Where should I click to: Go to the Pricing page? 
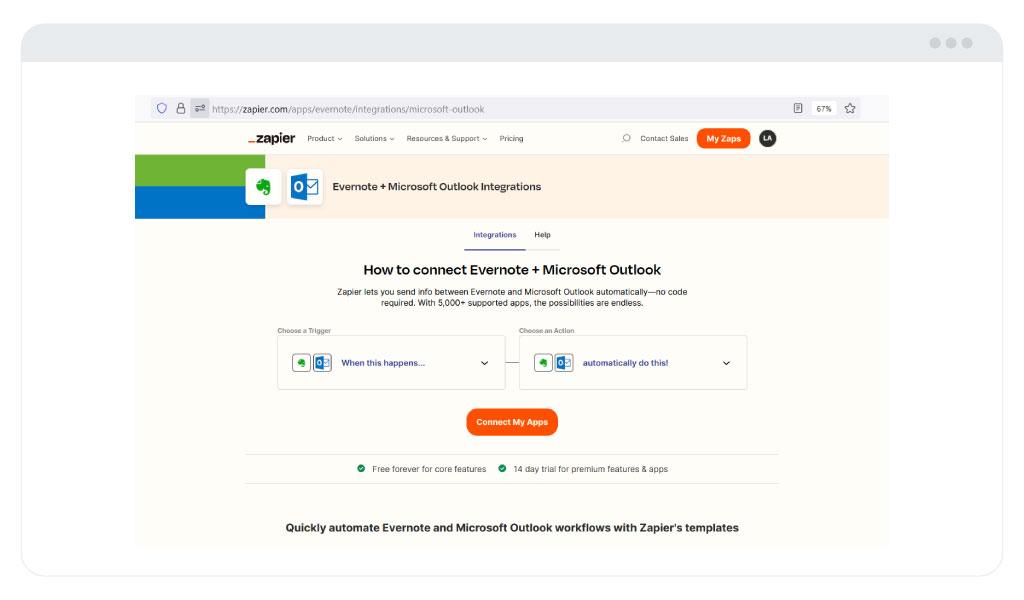coord(511,138)
